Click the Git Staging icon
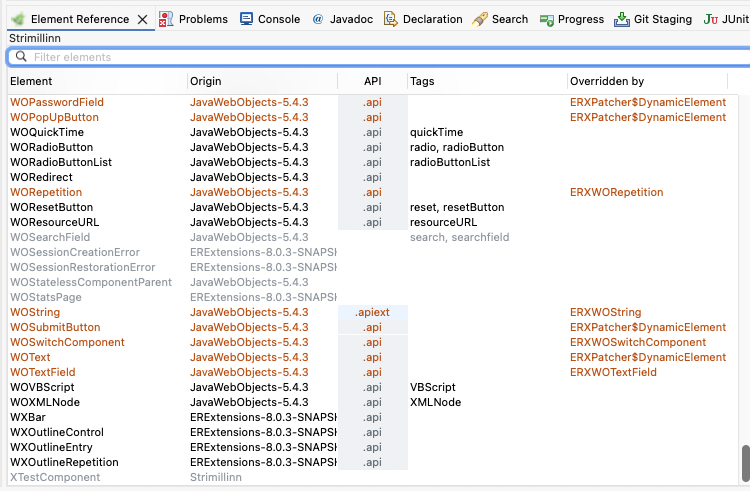This screenshot has width=750, height=491. pos(621,19)
